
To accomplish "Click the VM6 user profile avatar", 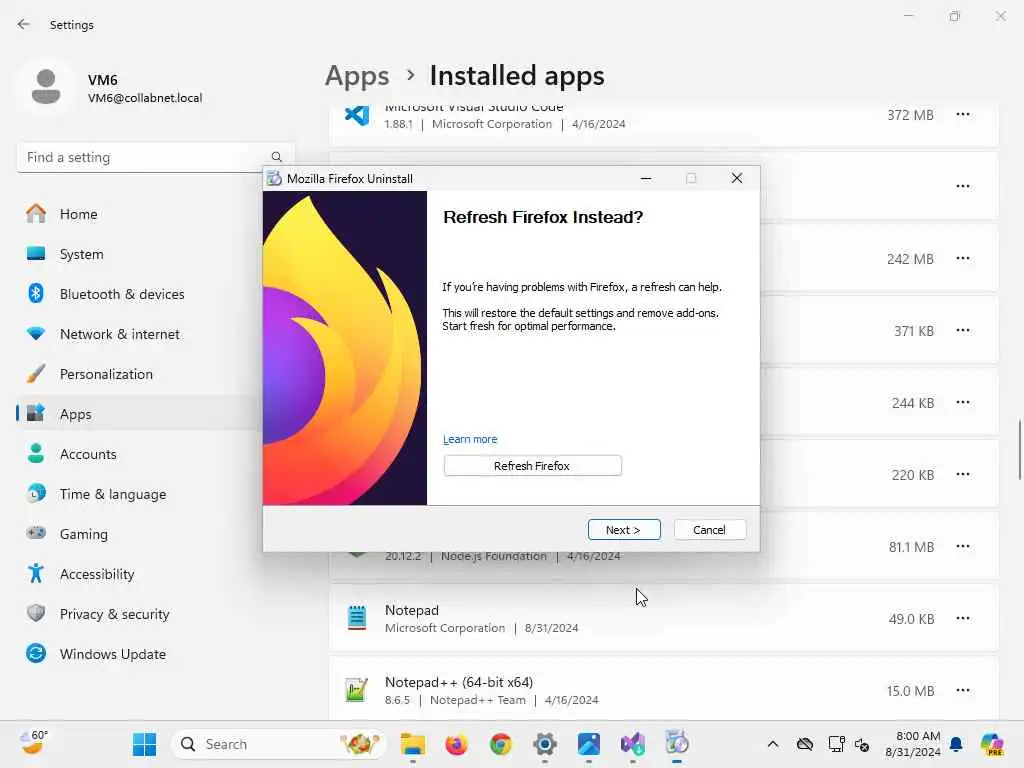I will click(x=46, y=87).
